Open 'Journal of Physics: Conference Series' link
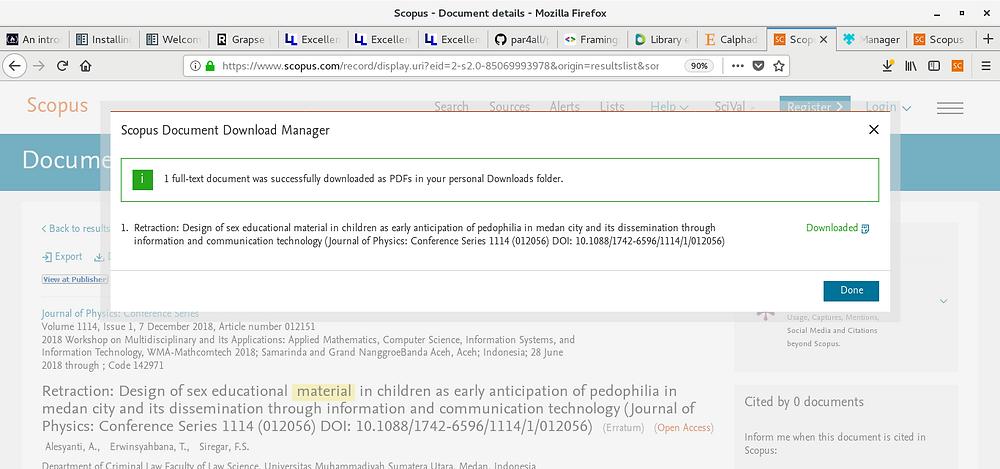Image resolution: width=1000 pixels, height=469 pixels. tap(120, 313)
